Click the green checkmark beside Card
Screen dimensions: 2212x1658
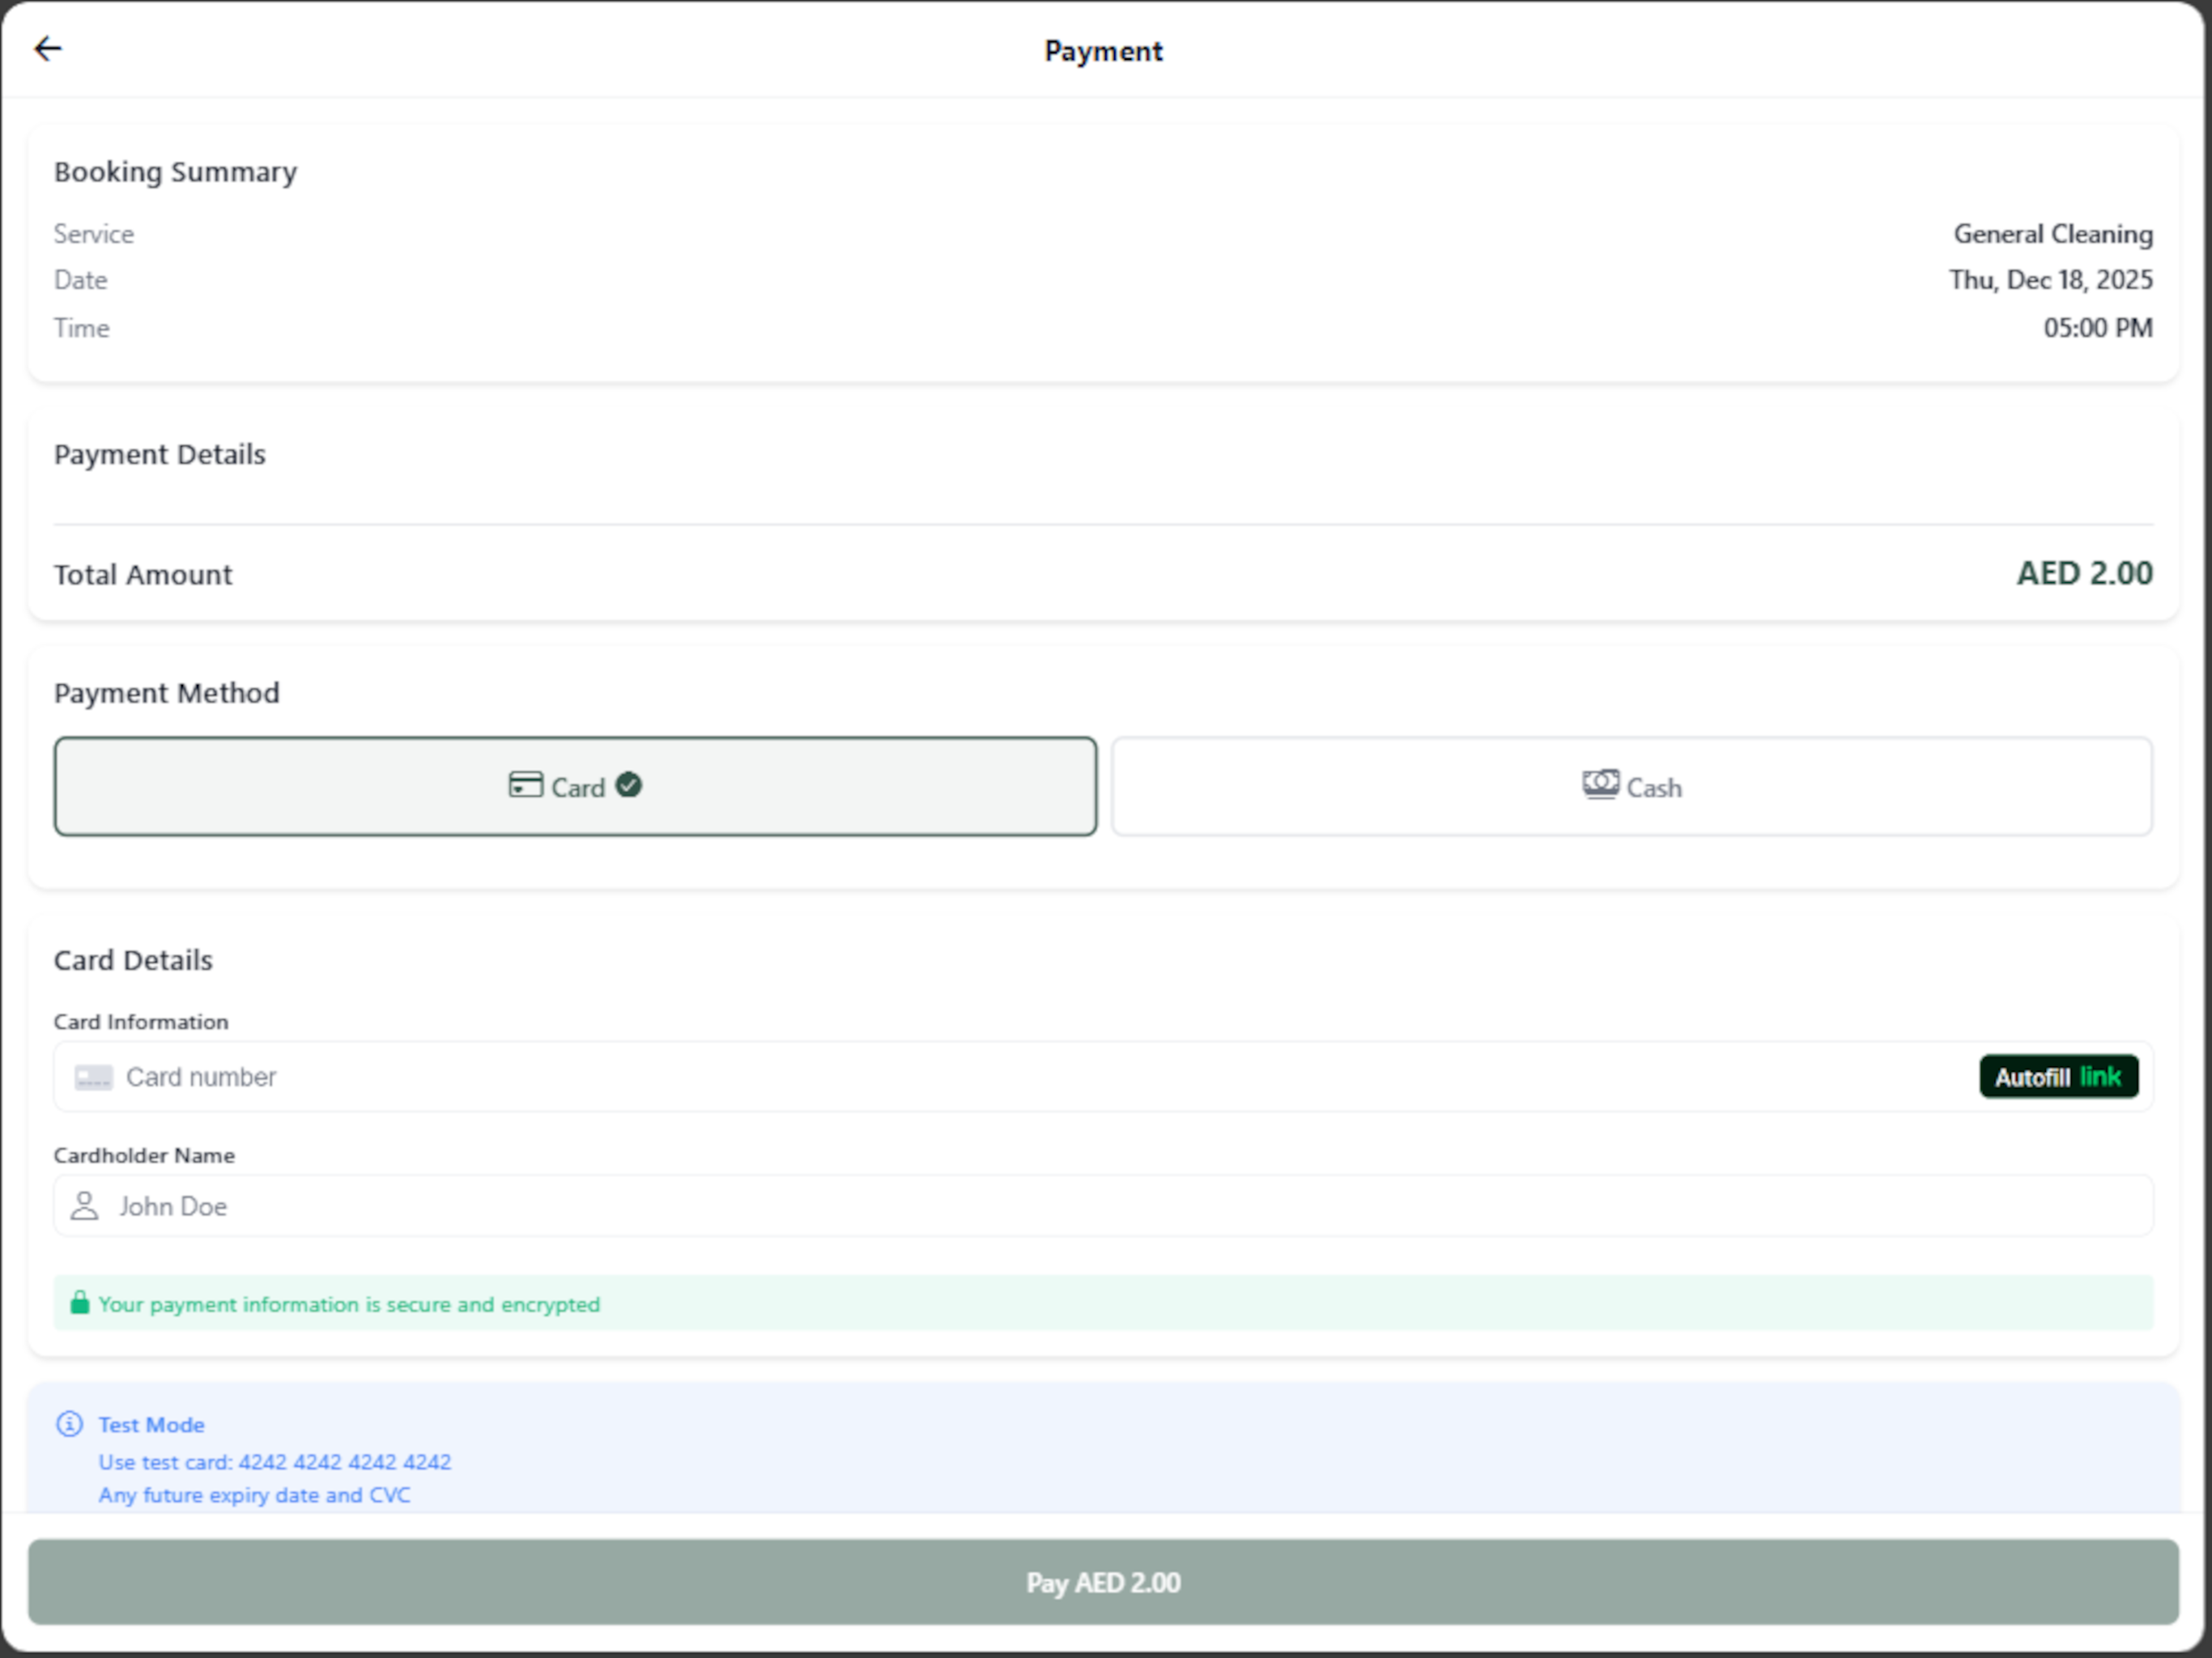629,785
